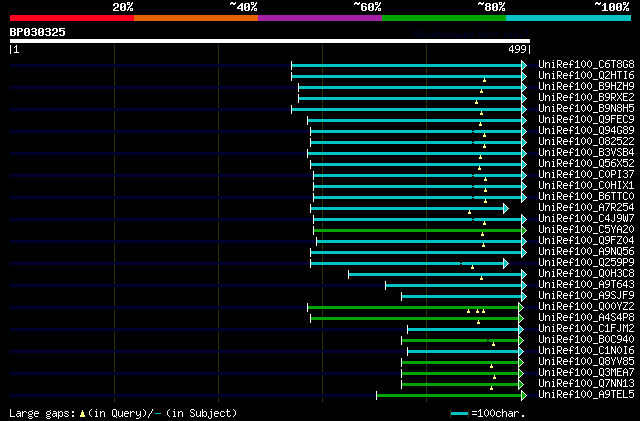Select the UniRef100_C5YA20 label
640x421 pixels.
pos(586,230)
